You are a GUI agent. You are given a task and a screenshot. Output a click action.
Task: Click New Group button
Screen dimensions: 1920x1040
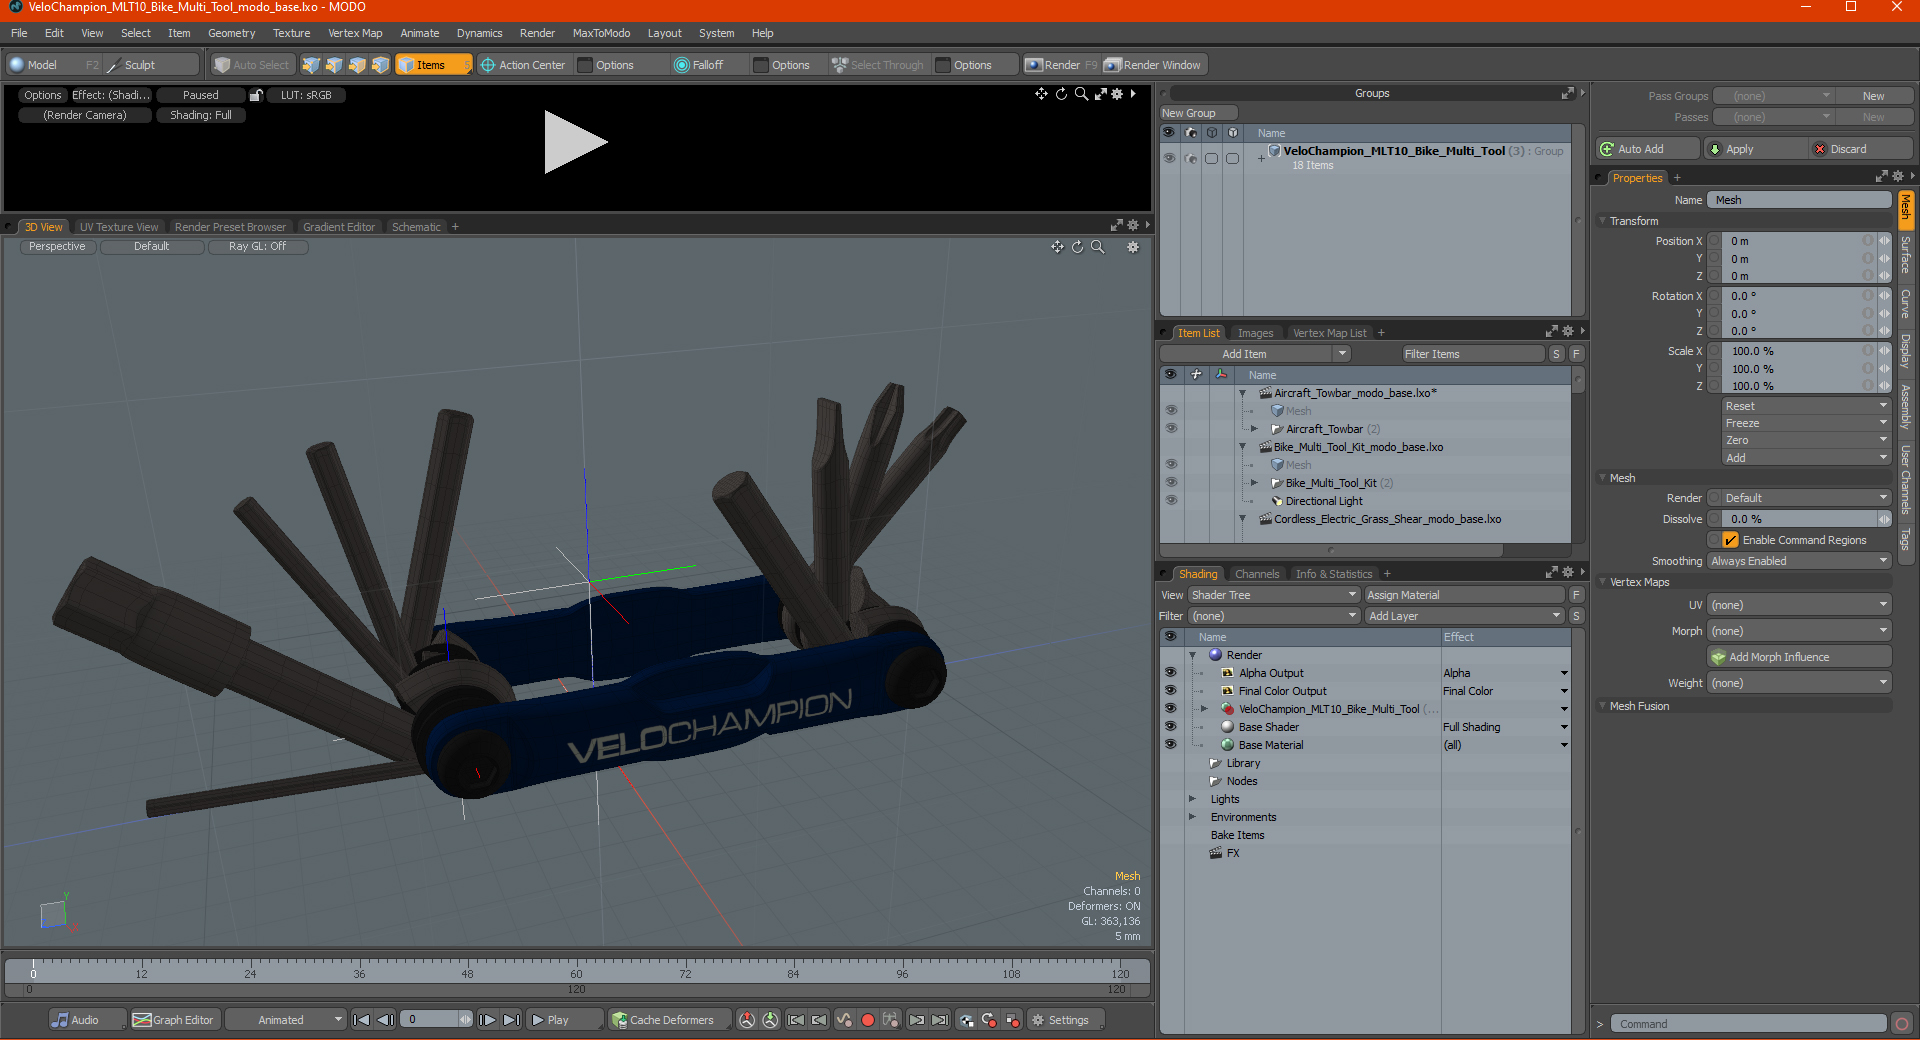(1198, 113)
